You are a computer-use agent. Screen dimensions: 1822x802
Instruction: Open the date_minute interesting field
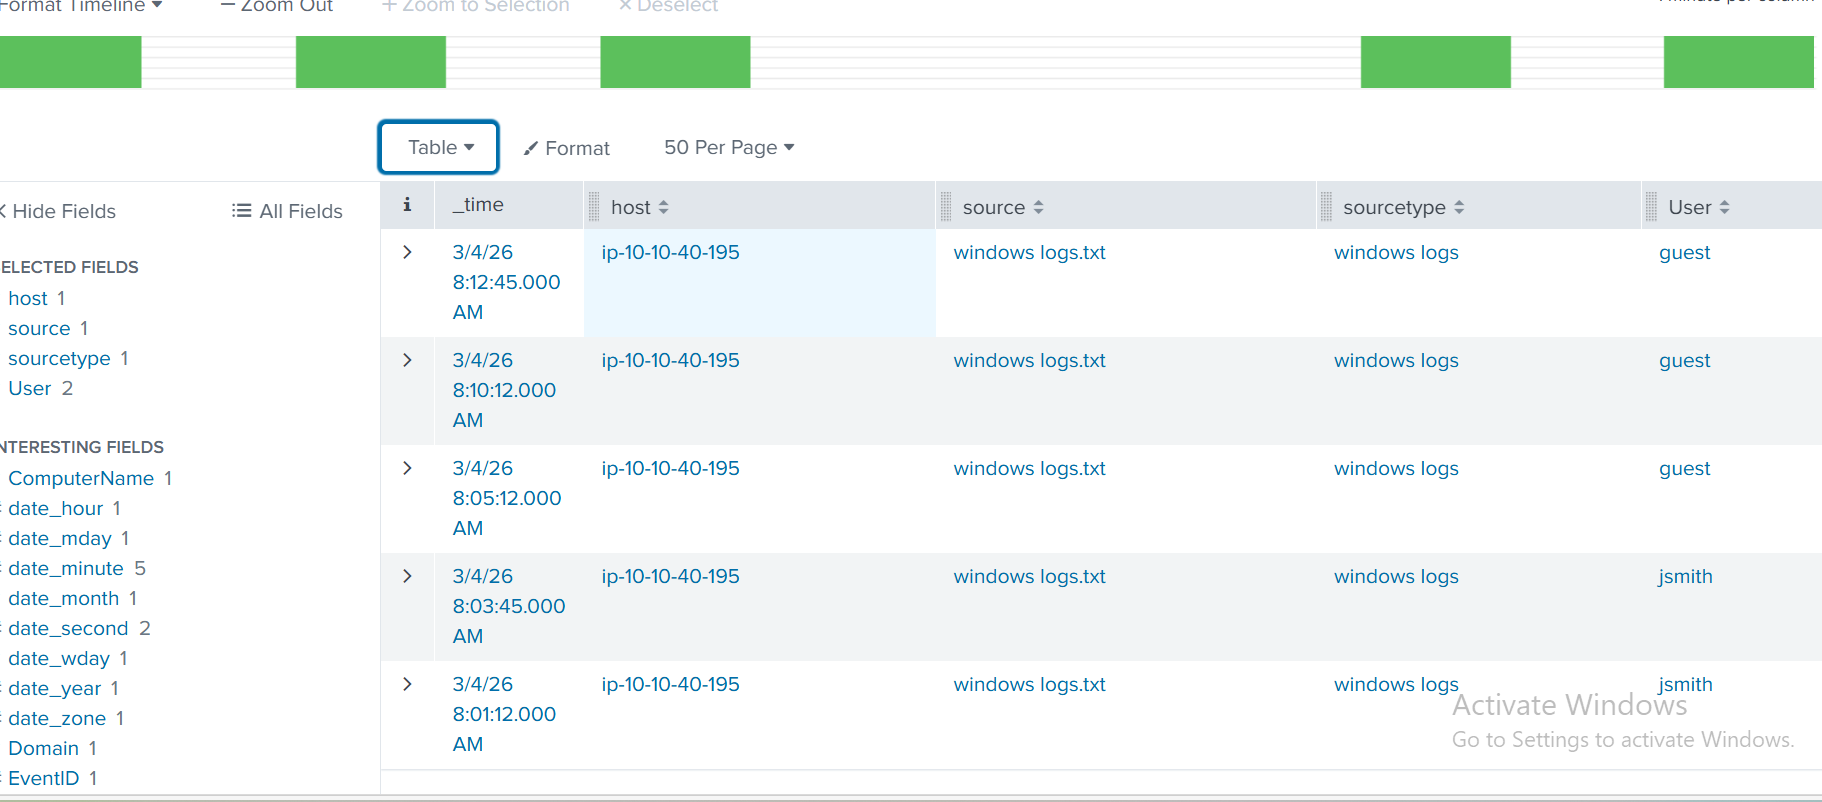coord(66,568)
